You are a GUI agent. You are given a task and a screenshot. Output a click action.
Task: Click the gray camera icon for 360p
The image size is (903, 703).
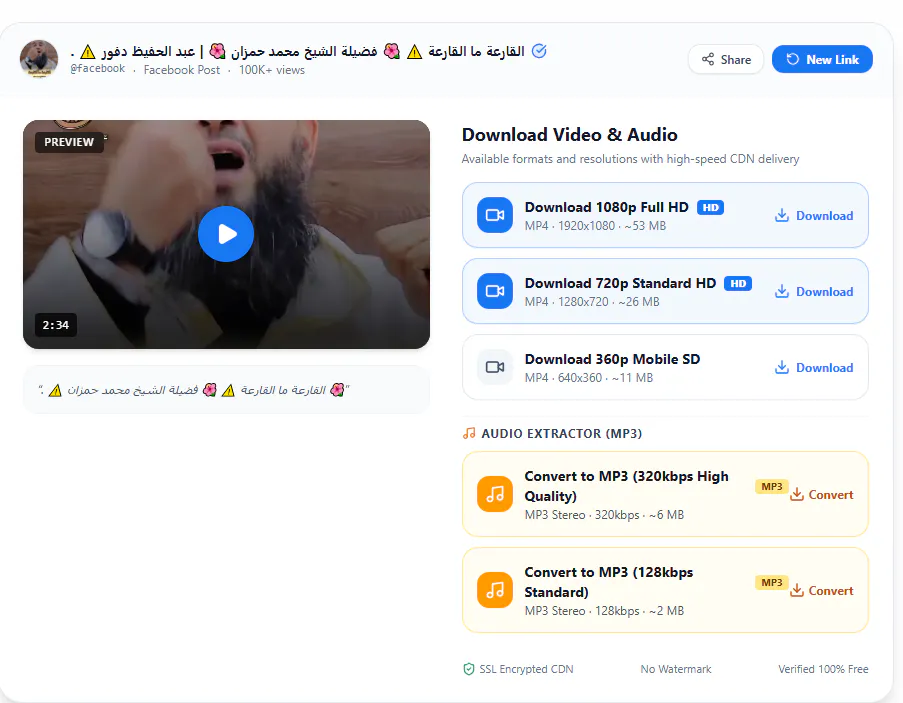[495, 367]
